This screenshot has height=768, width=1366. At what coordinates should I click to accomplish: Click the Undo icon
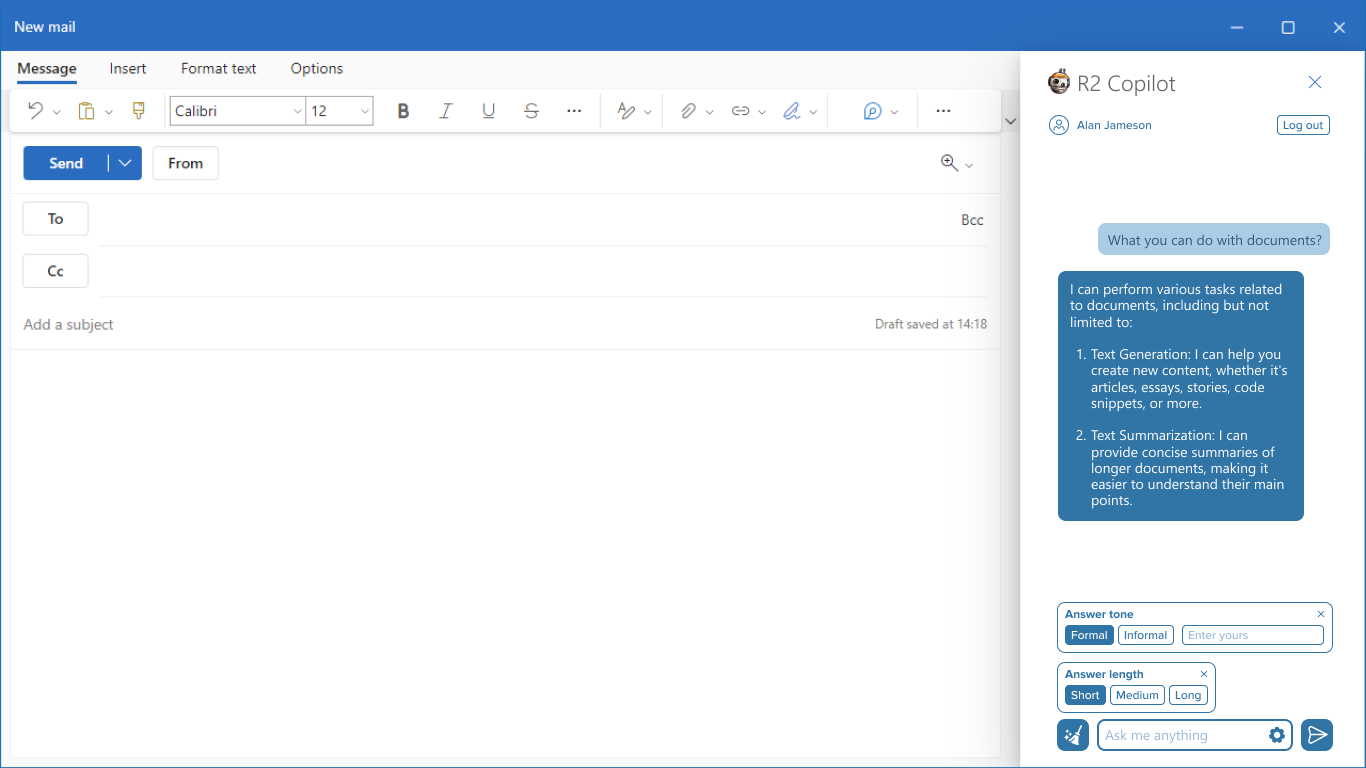point(35,111)
